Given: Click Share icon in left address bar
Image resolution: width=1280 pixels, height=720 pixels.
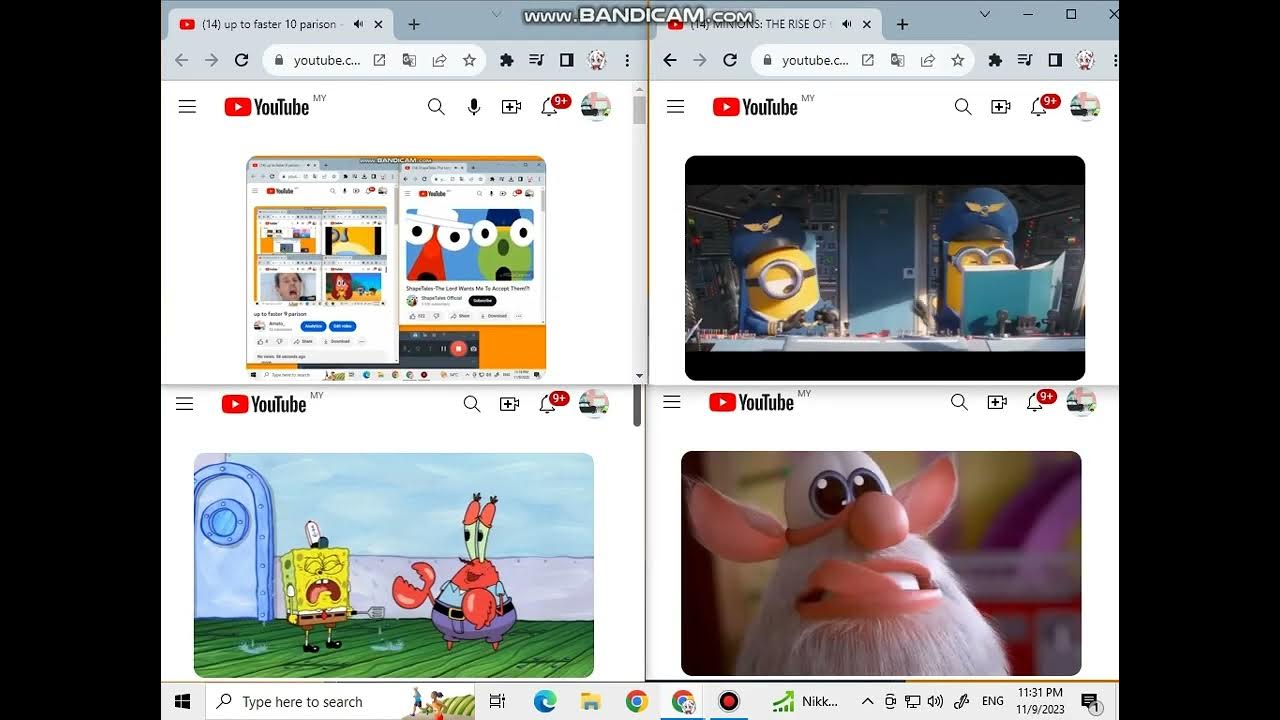Looking at the screenshot, I should click(x=439, y=60).
